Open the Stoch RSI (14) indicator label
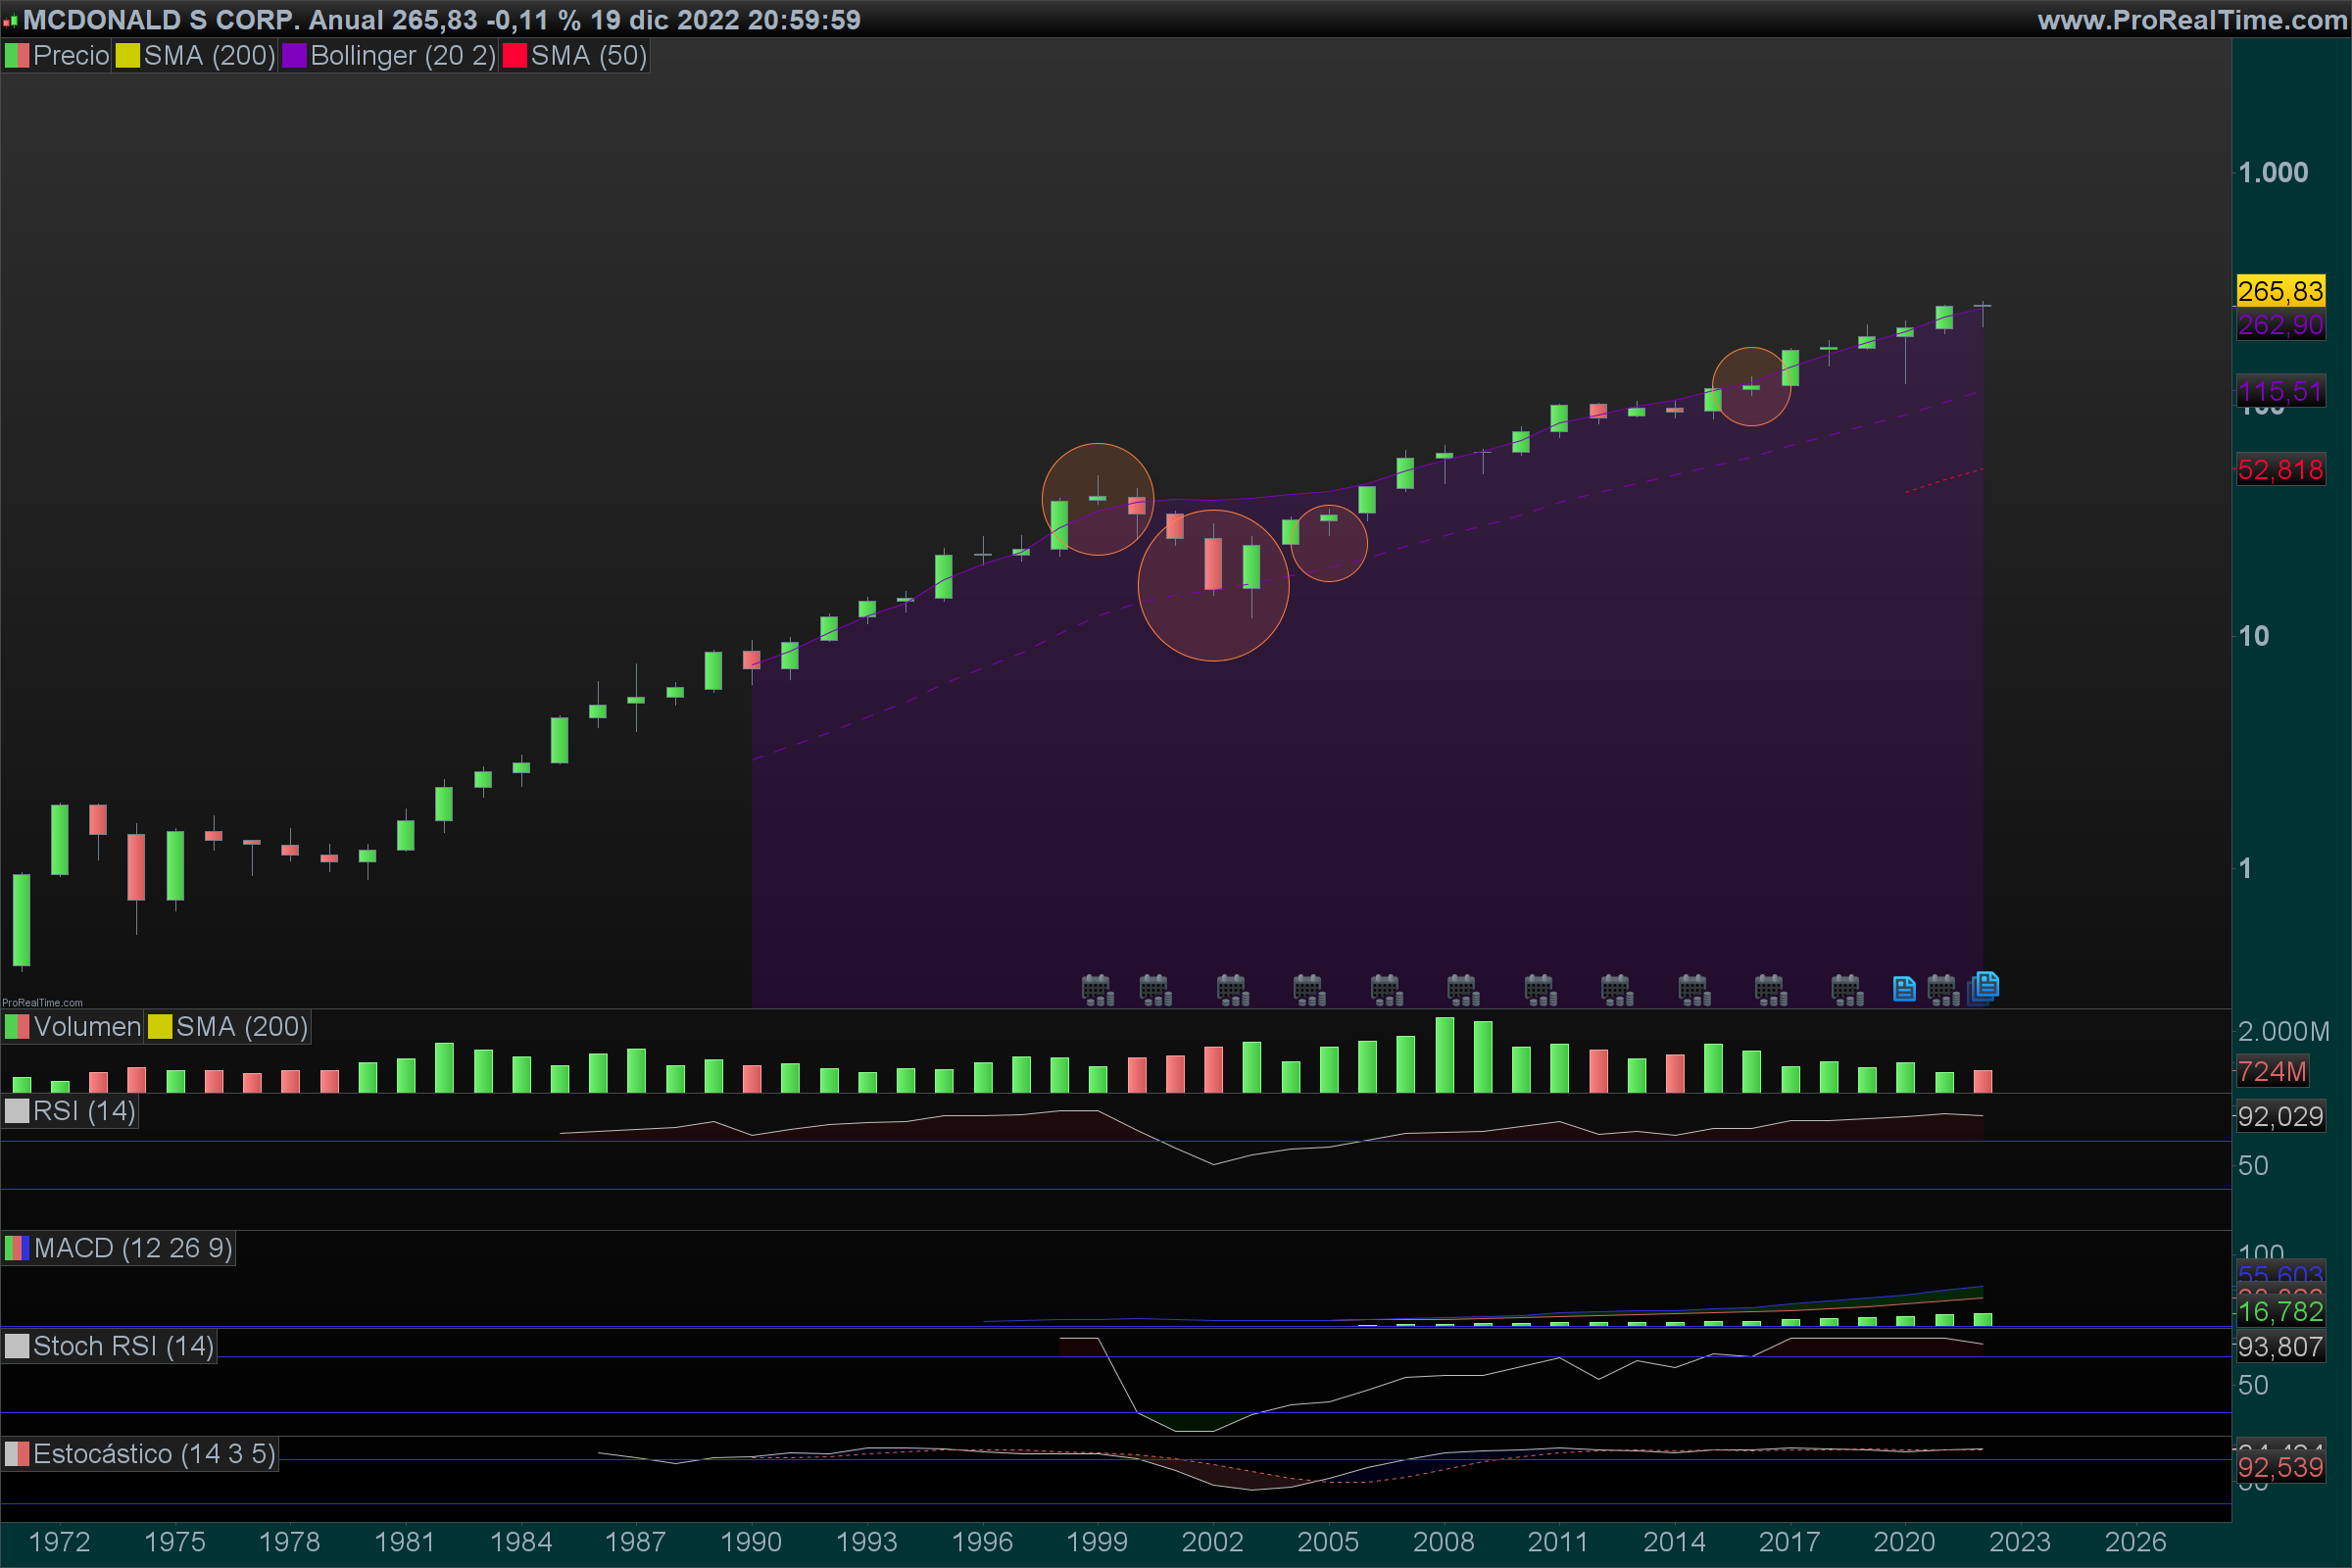Viewport: 2352px width, 1568px height. pos(123,1346)
